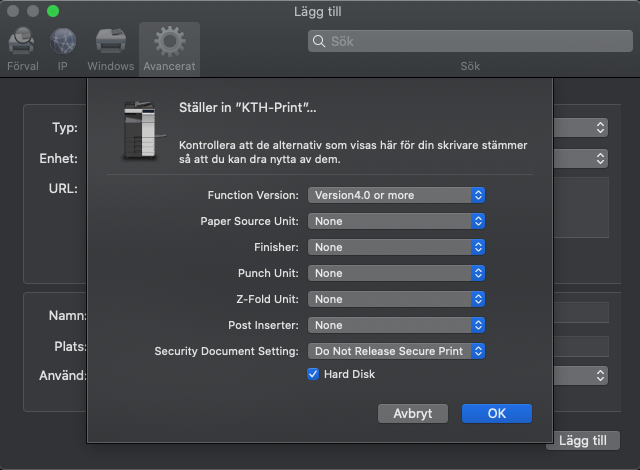Confirm with the OK button

pos(496,413)
